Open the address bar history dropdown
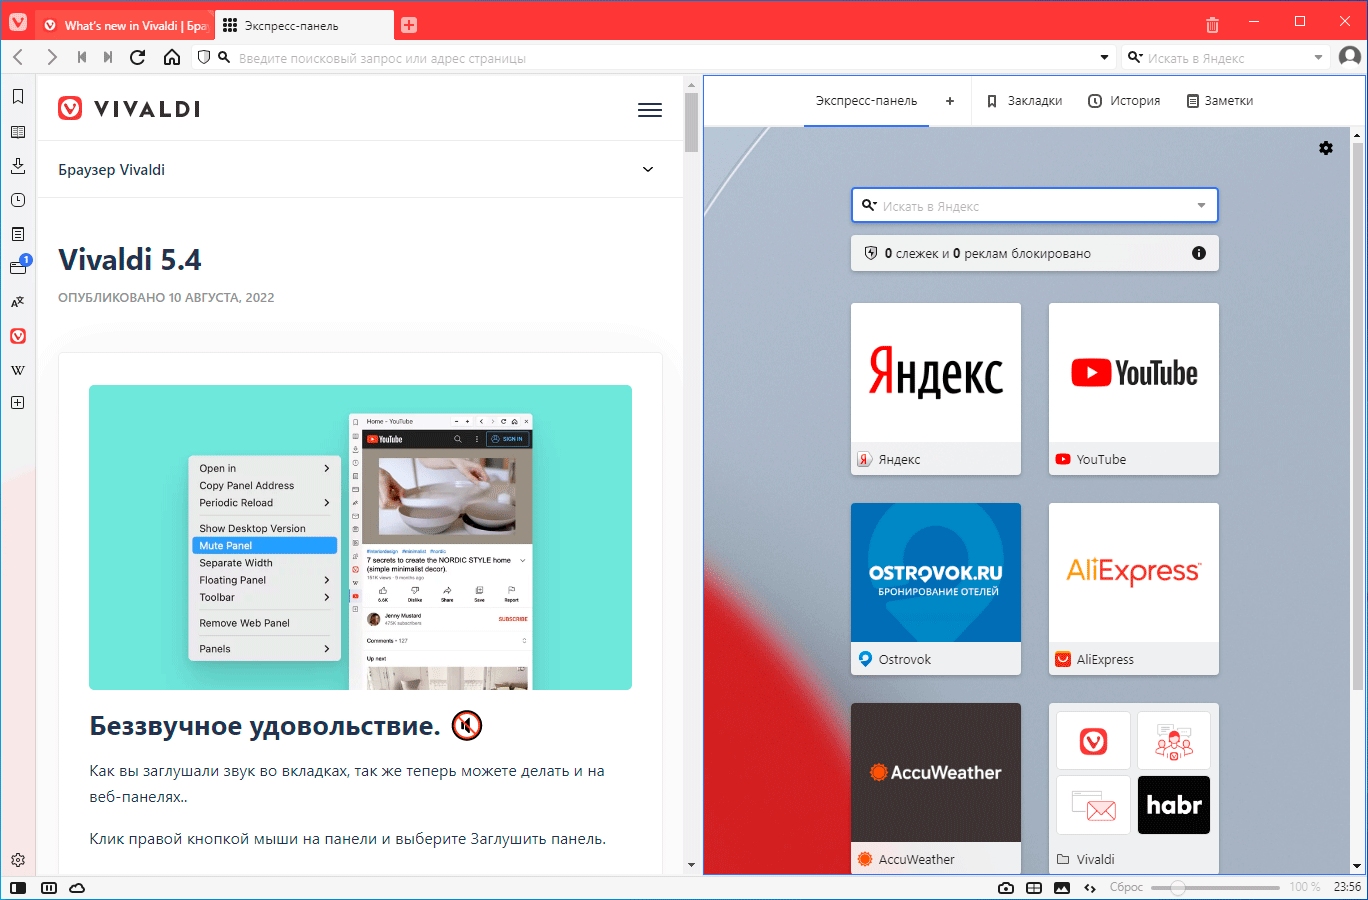Screen dimensions: 1368x900 point(1105,58)
